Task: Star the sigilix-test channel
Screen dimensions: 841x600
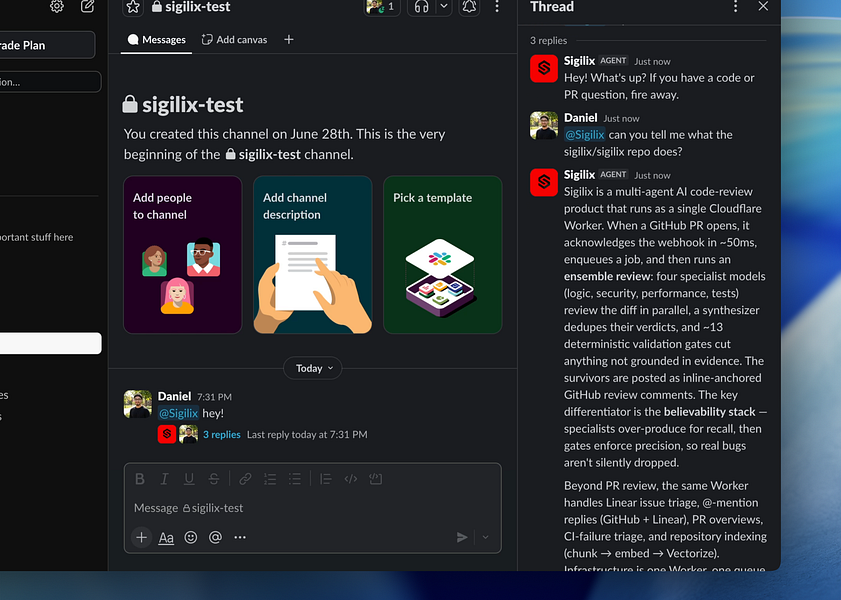Action: (133, 7)
